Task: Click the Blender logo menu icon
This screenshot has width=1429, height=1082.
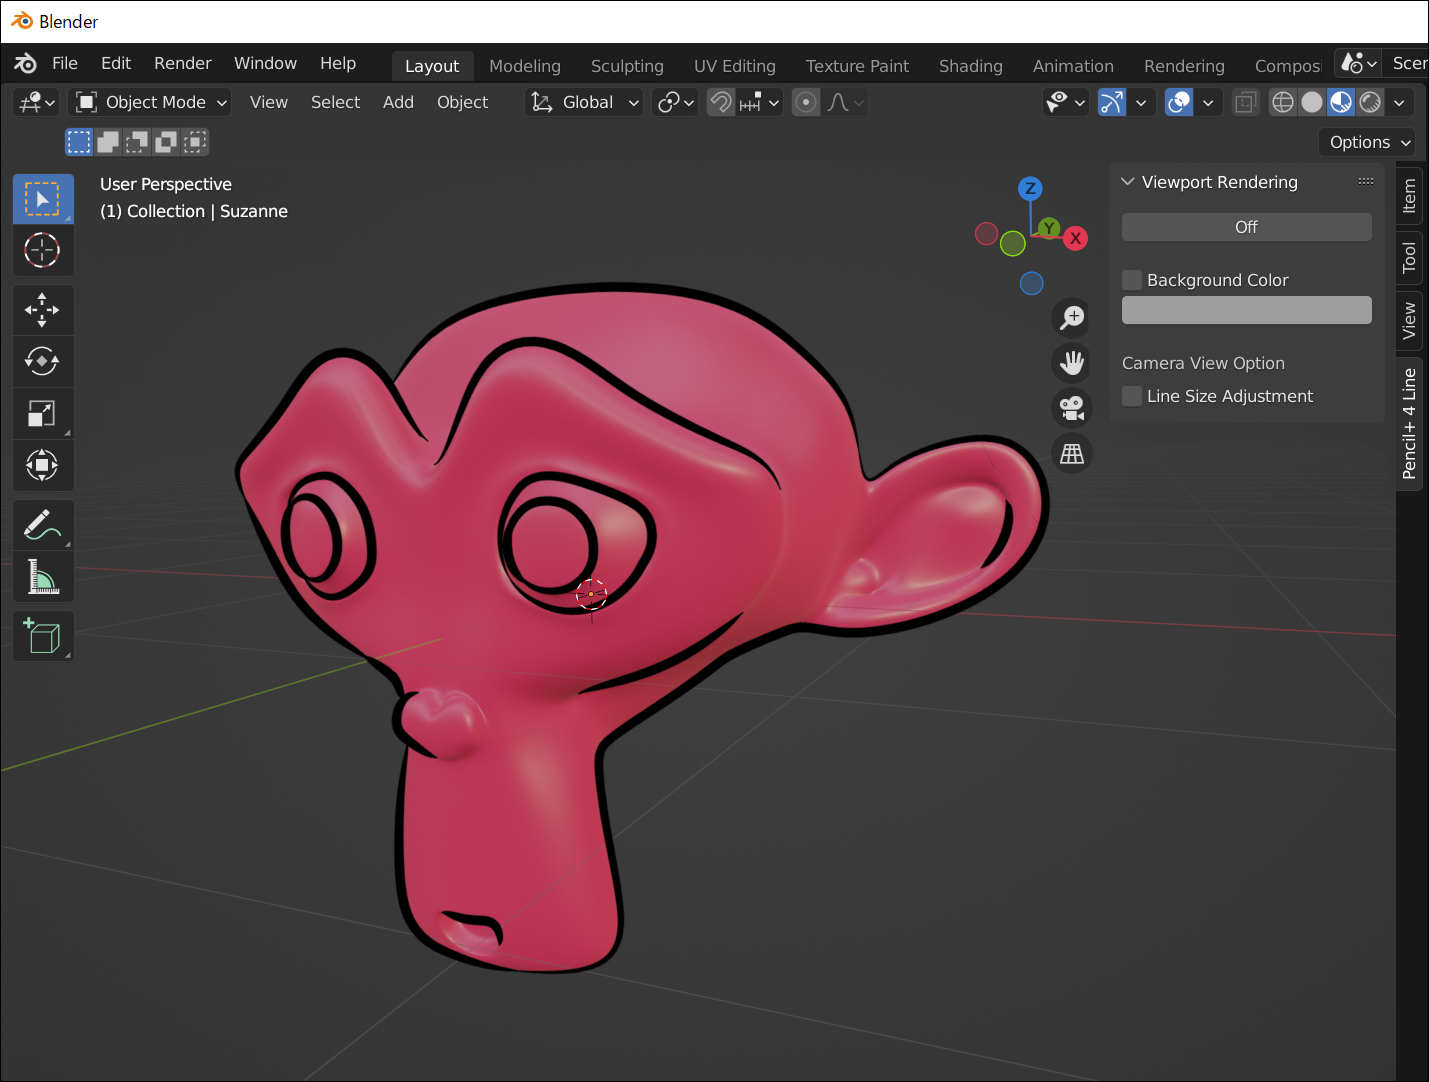Action: [26, 63]
